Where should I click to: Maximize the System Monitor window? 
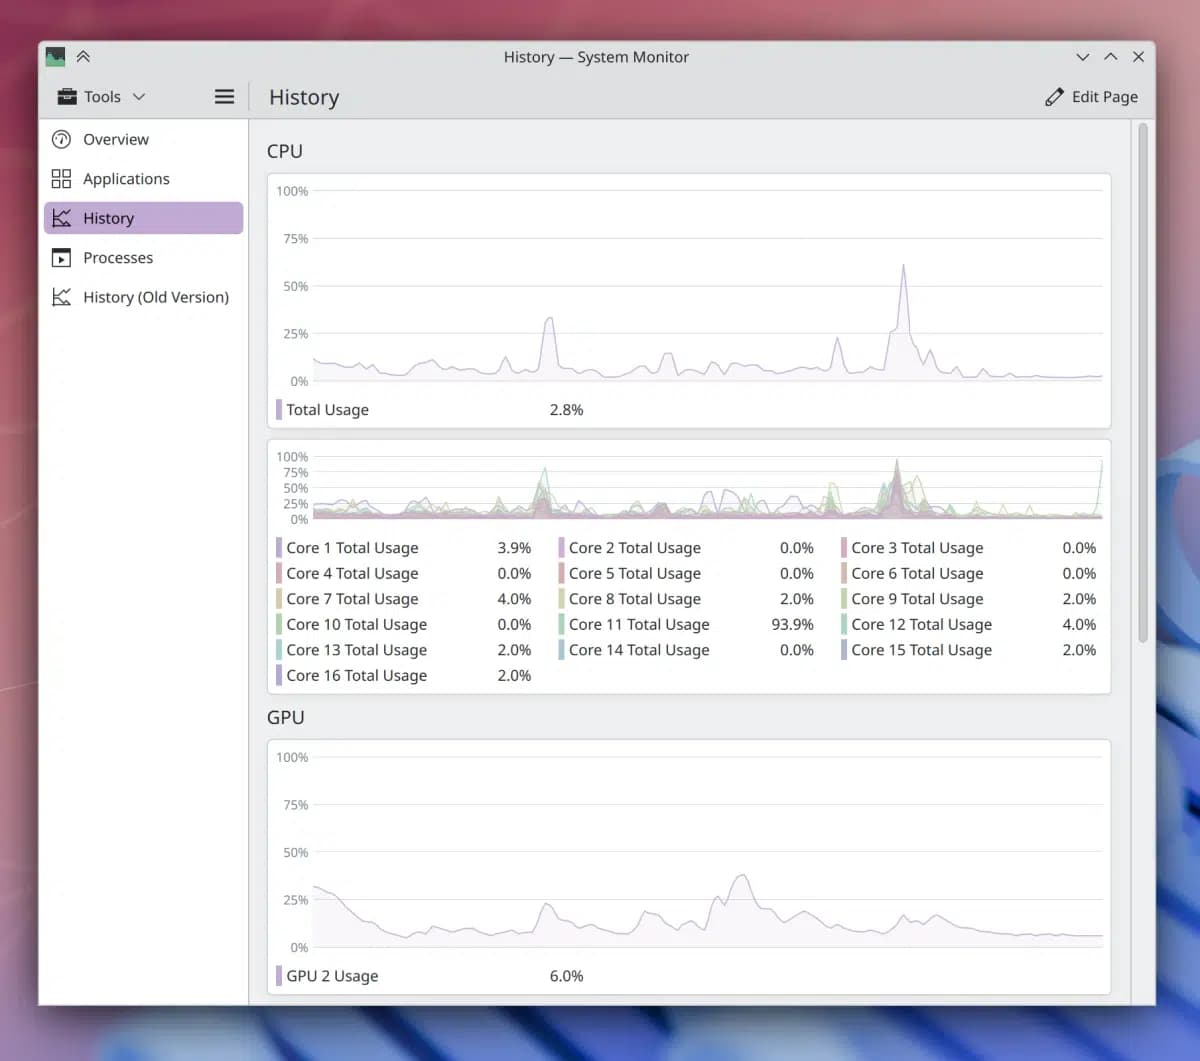[x=1110, y=57]
